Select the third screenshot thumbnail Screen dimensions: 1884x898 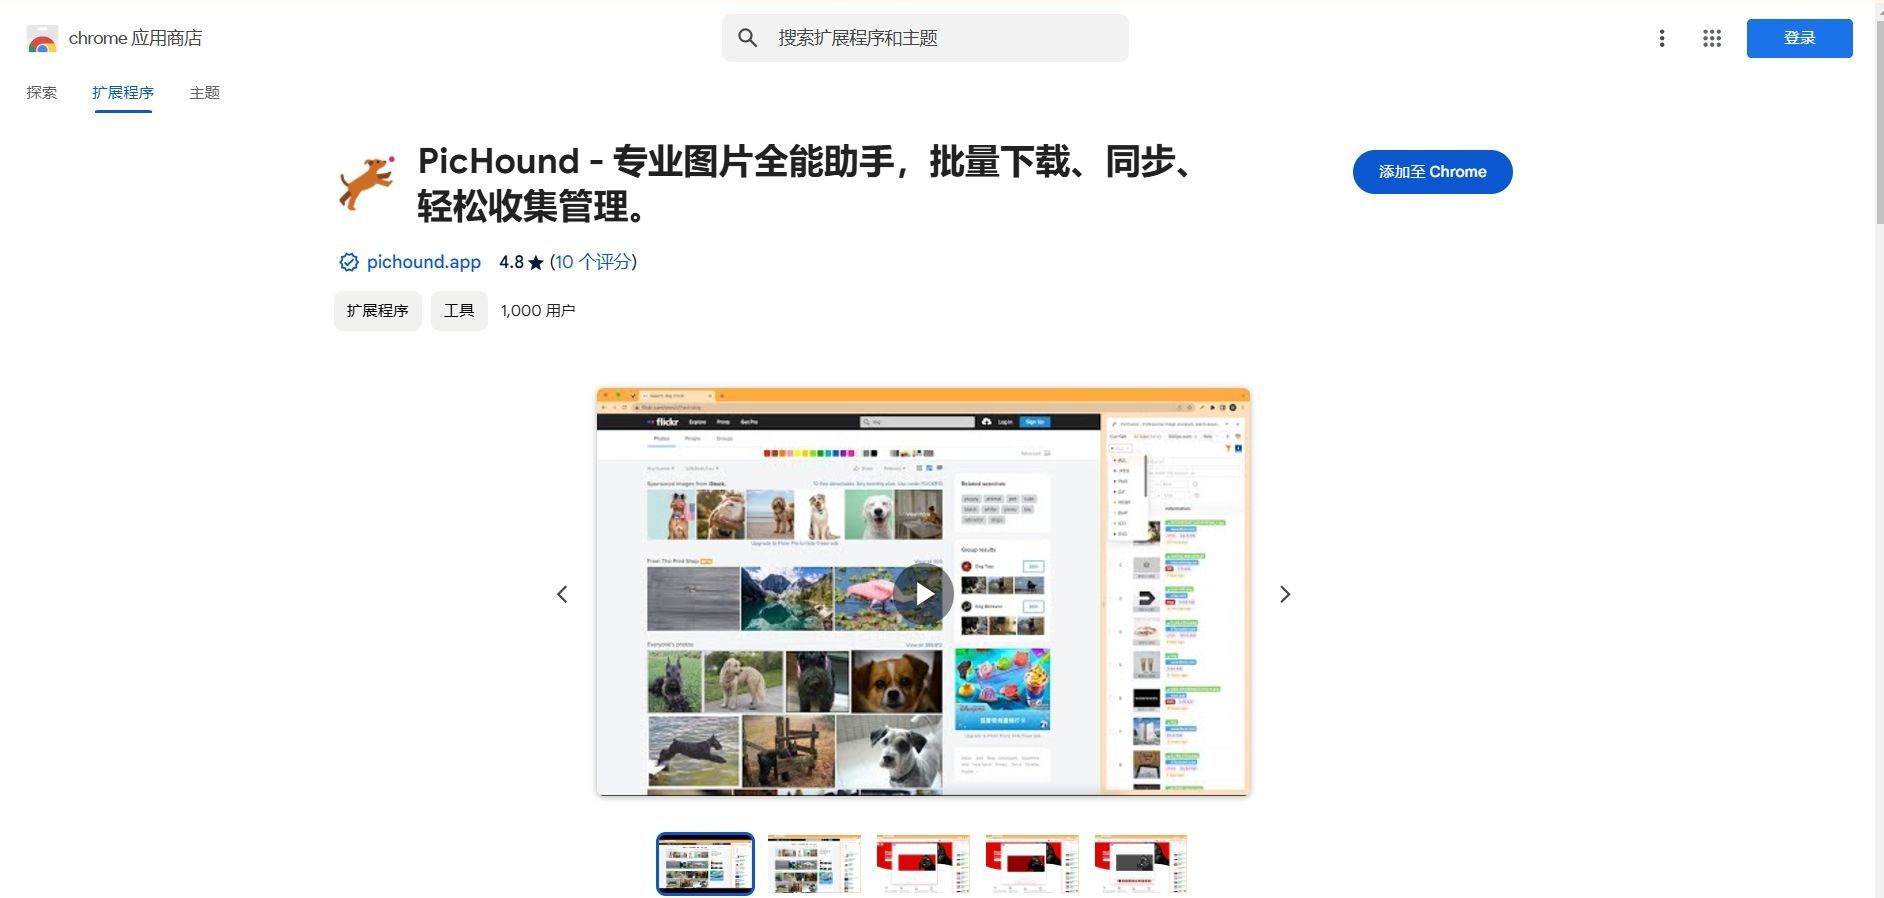coord(923,864)
